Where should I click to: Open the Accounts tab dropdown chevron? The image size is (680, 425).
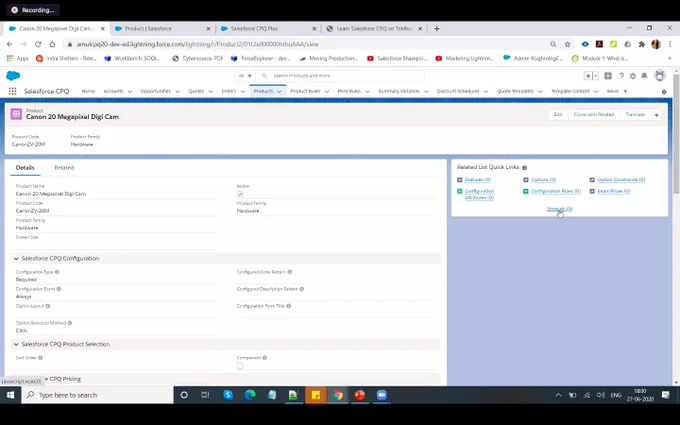[x=130, y=92]
